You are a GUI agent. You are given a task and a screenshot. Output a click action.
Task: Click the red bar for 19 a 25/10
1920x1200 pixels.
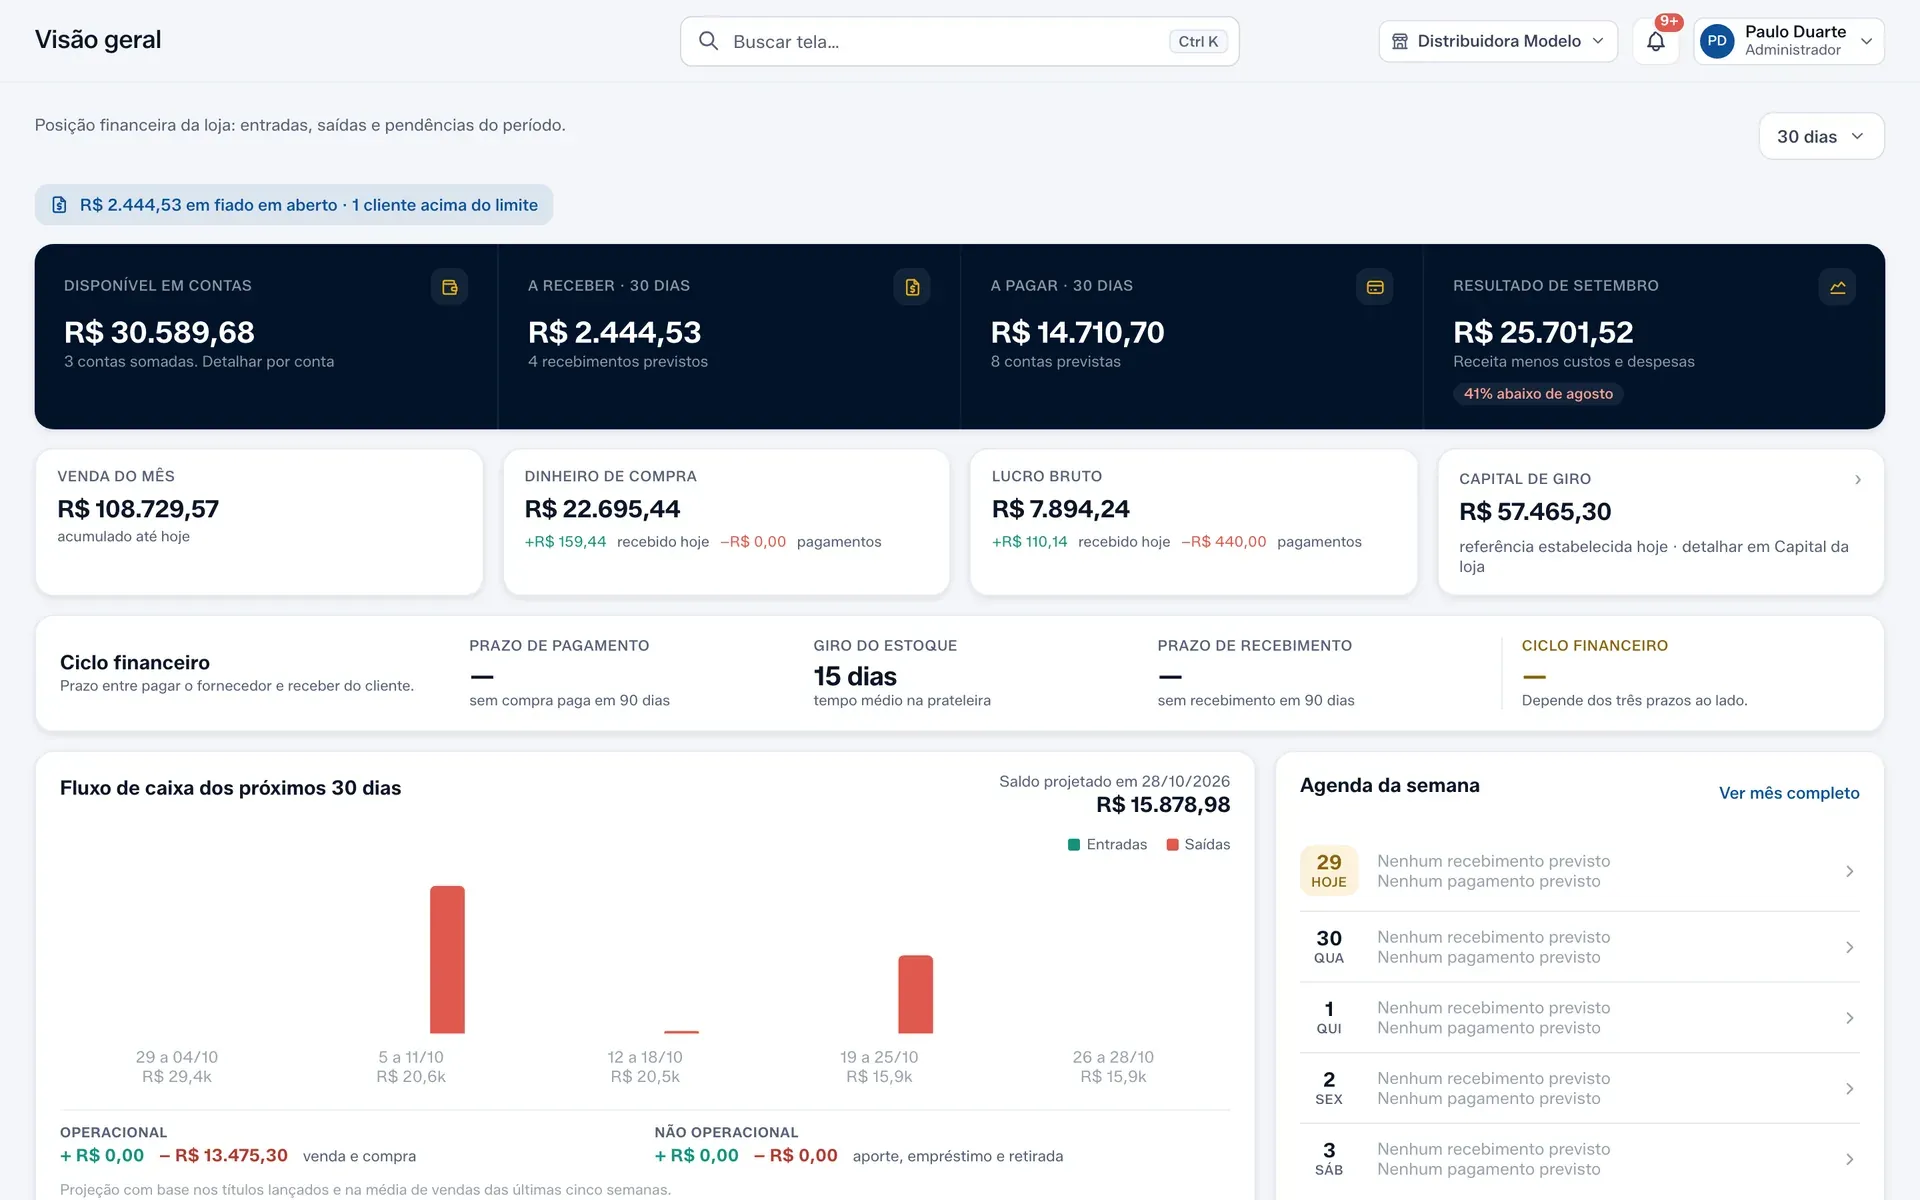915,995
